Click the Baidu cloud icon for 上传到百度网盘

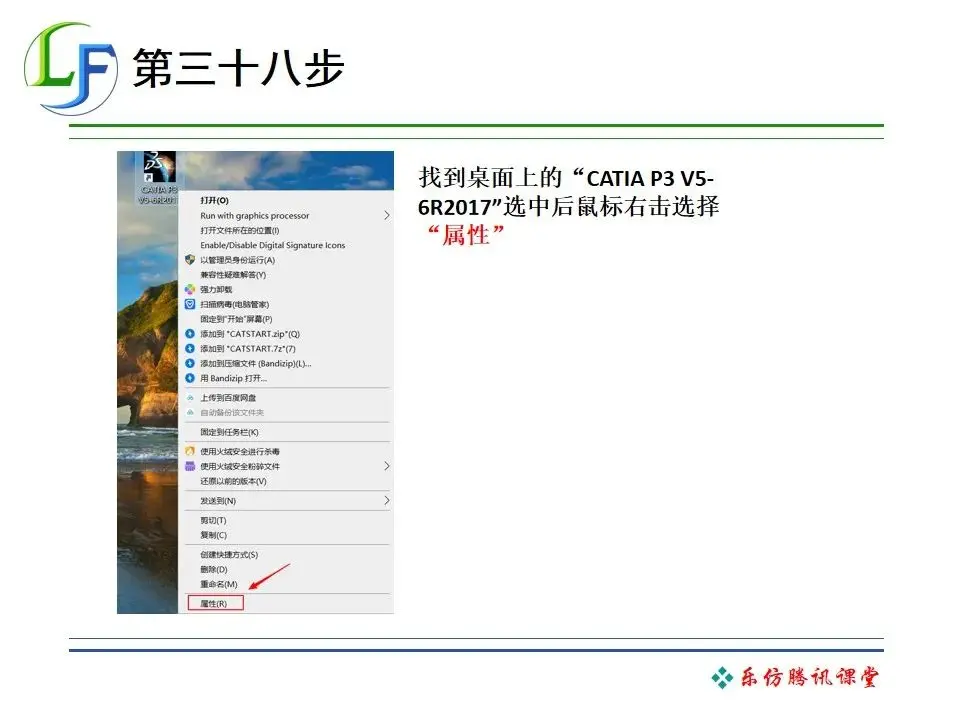(190, 398)
